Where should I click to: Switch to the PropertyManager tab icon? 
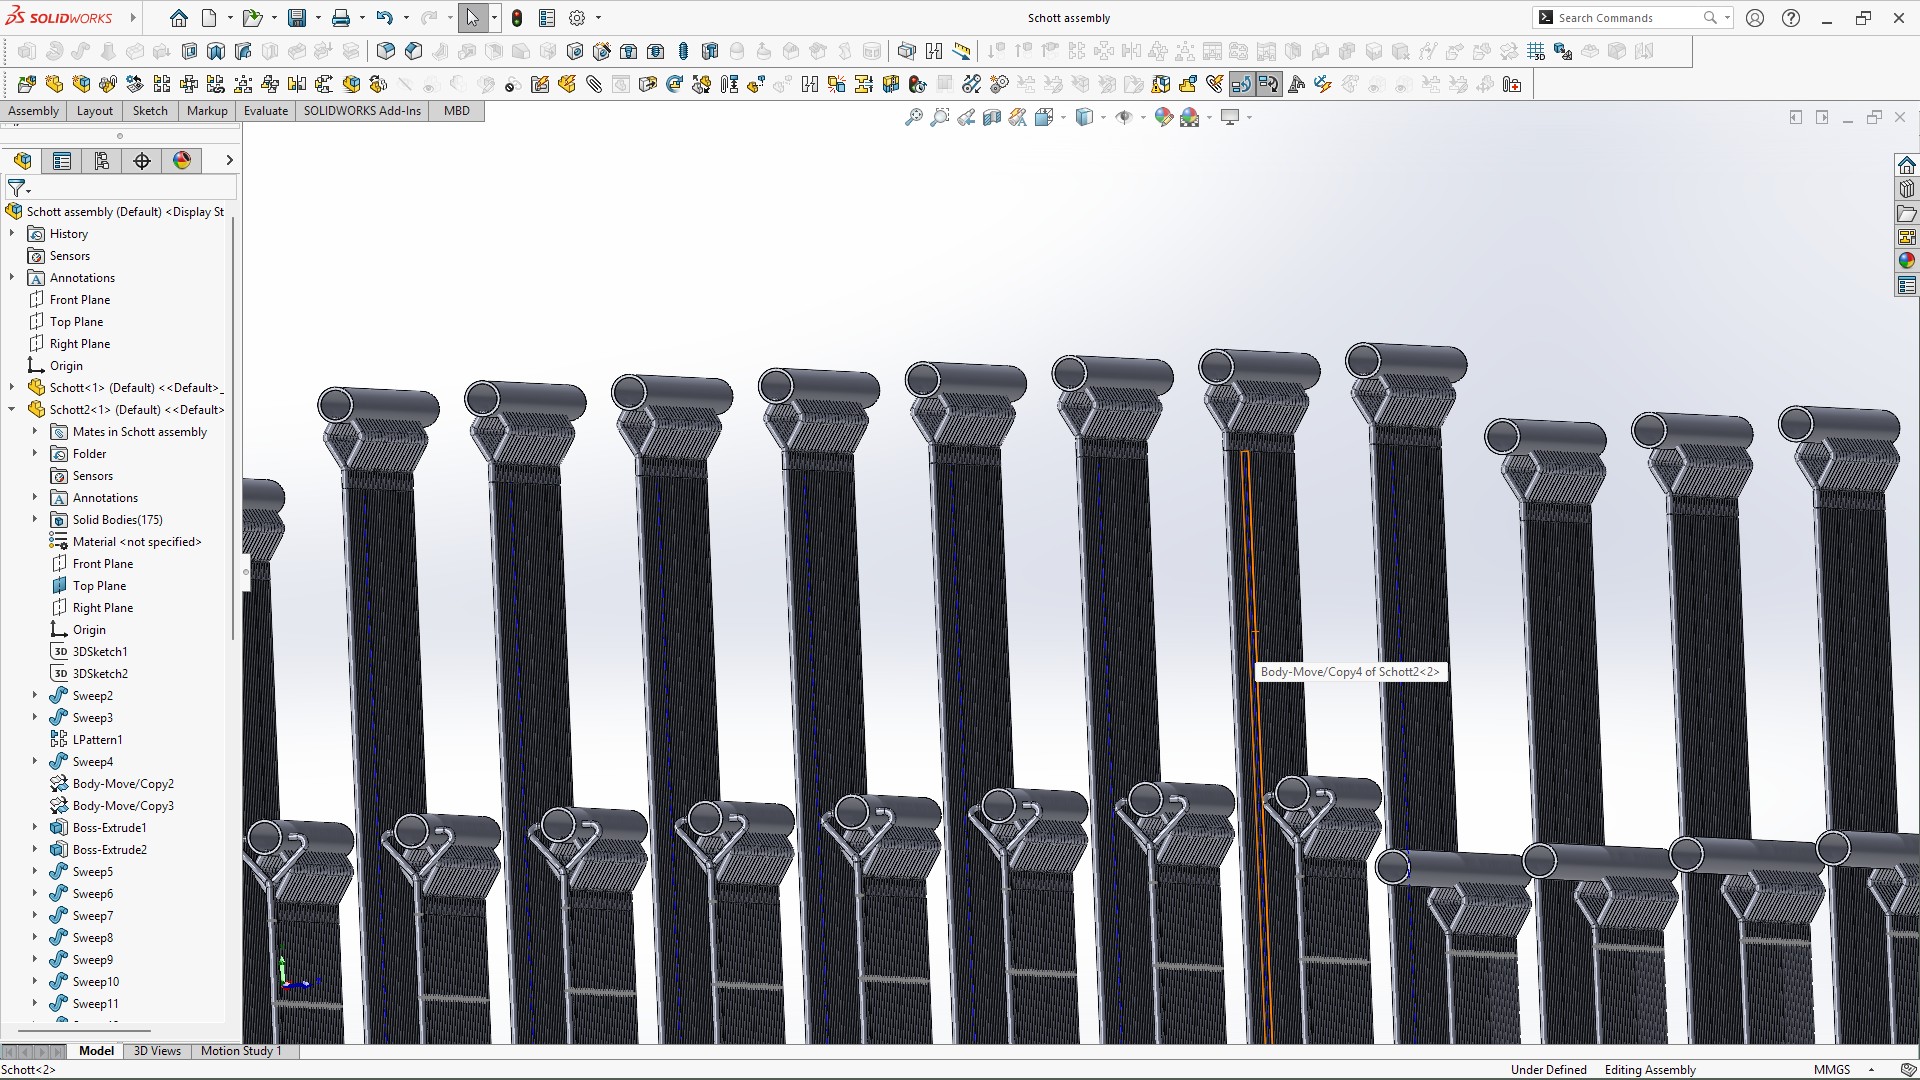click(62, 161)
